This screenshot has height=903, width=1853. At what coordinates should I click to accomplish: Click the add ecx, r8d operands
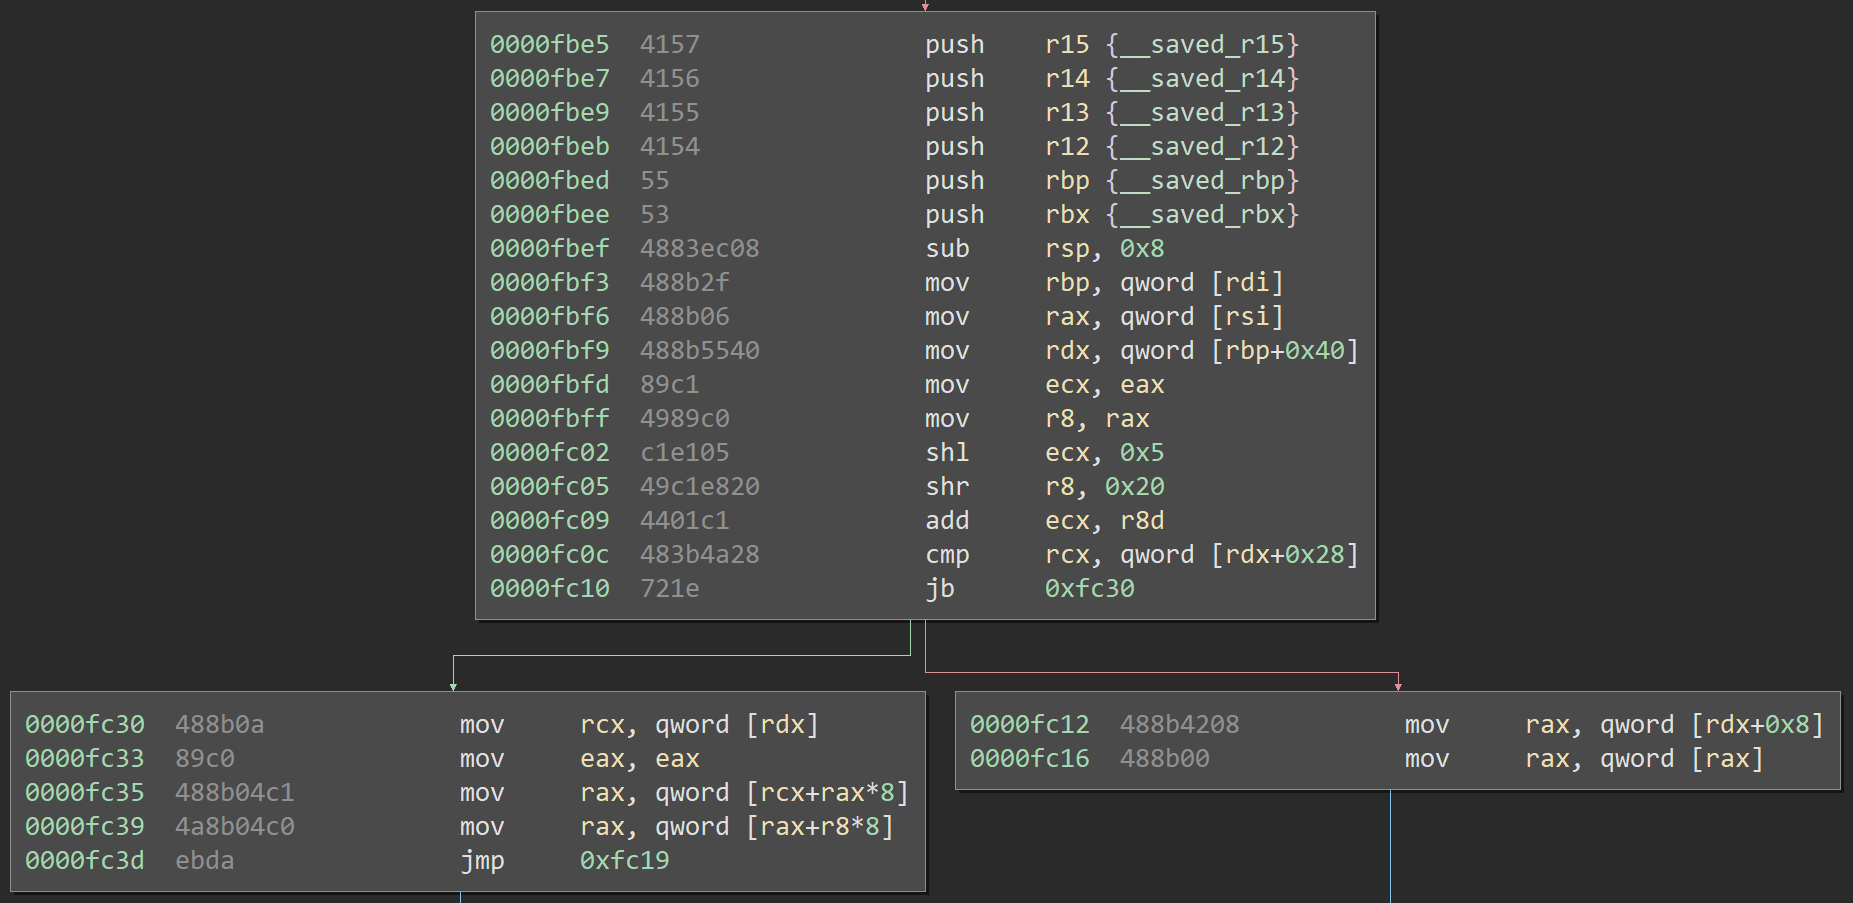(1104, 521)
